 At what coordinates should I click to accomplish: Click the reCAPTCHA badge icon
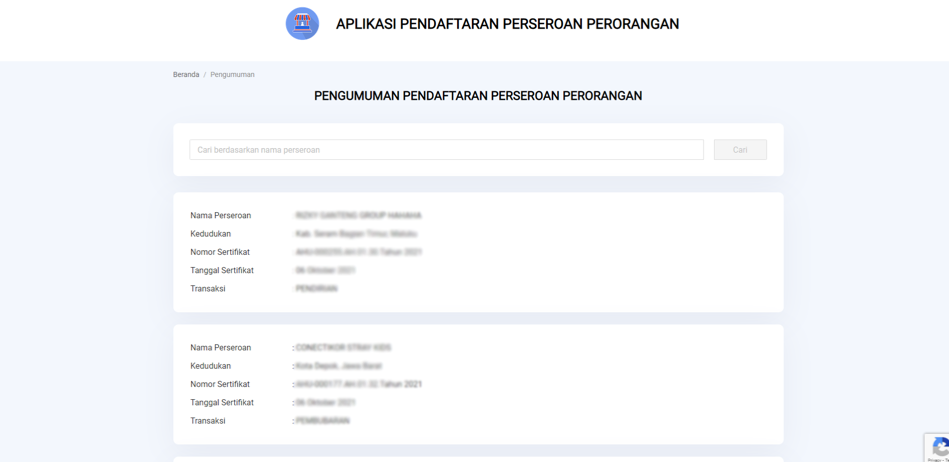tap(937, 447)
